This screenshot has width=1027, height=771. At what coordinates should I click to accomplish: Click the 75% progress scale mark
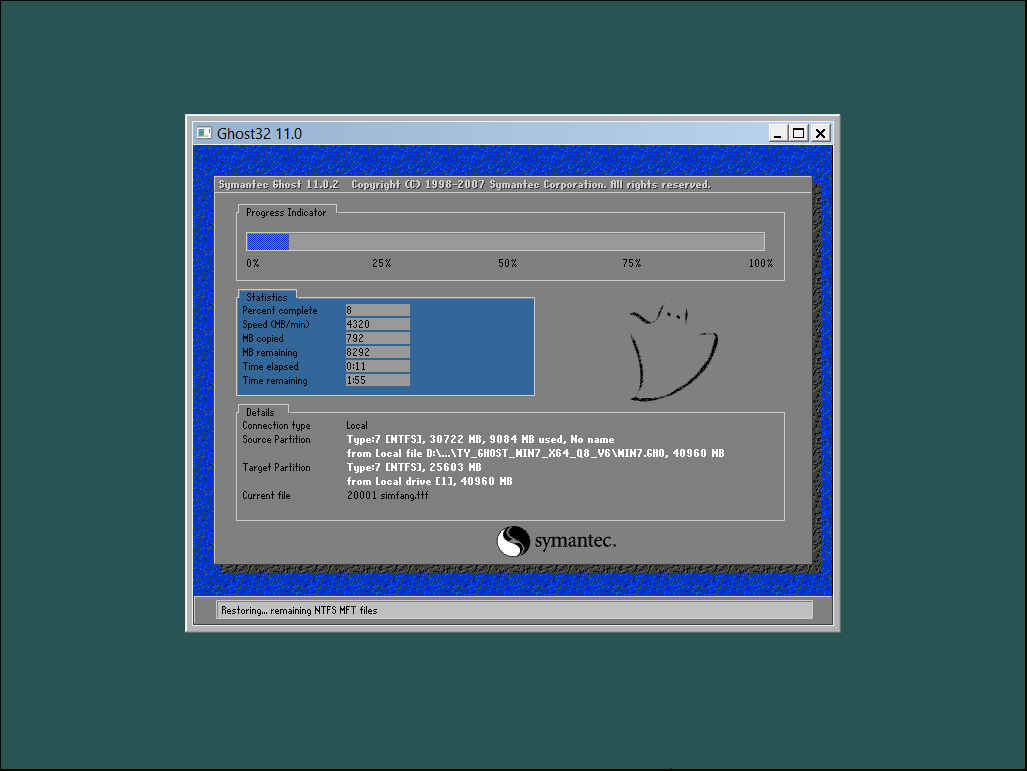632,263
